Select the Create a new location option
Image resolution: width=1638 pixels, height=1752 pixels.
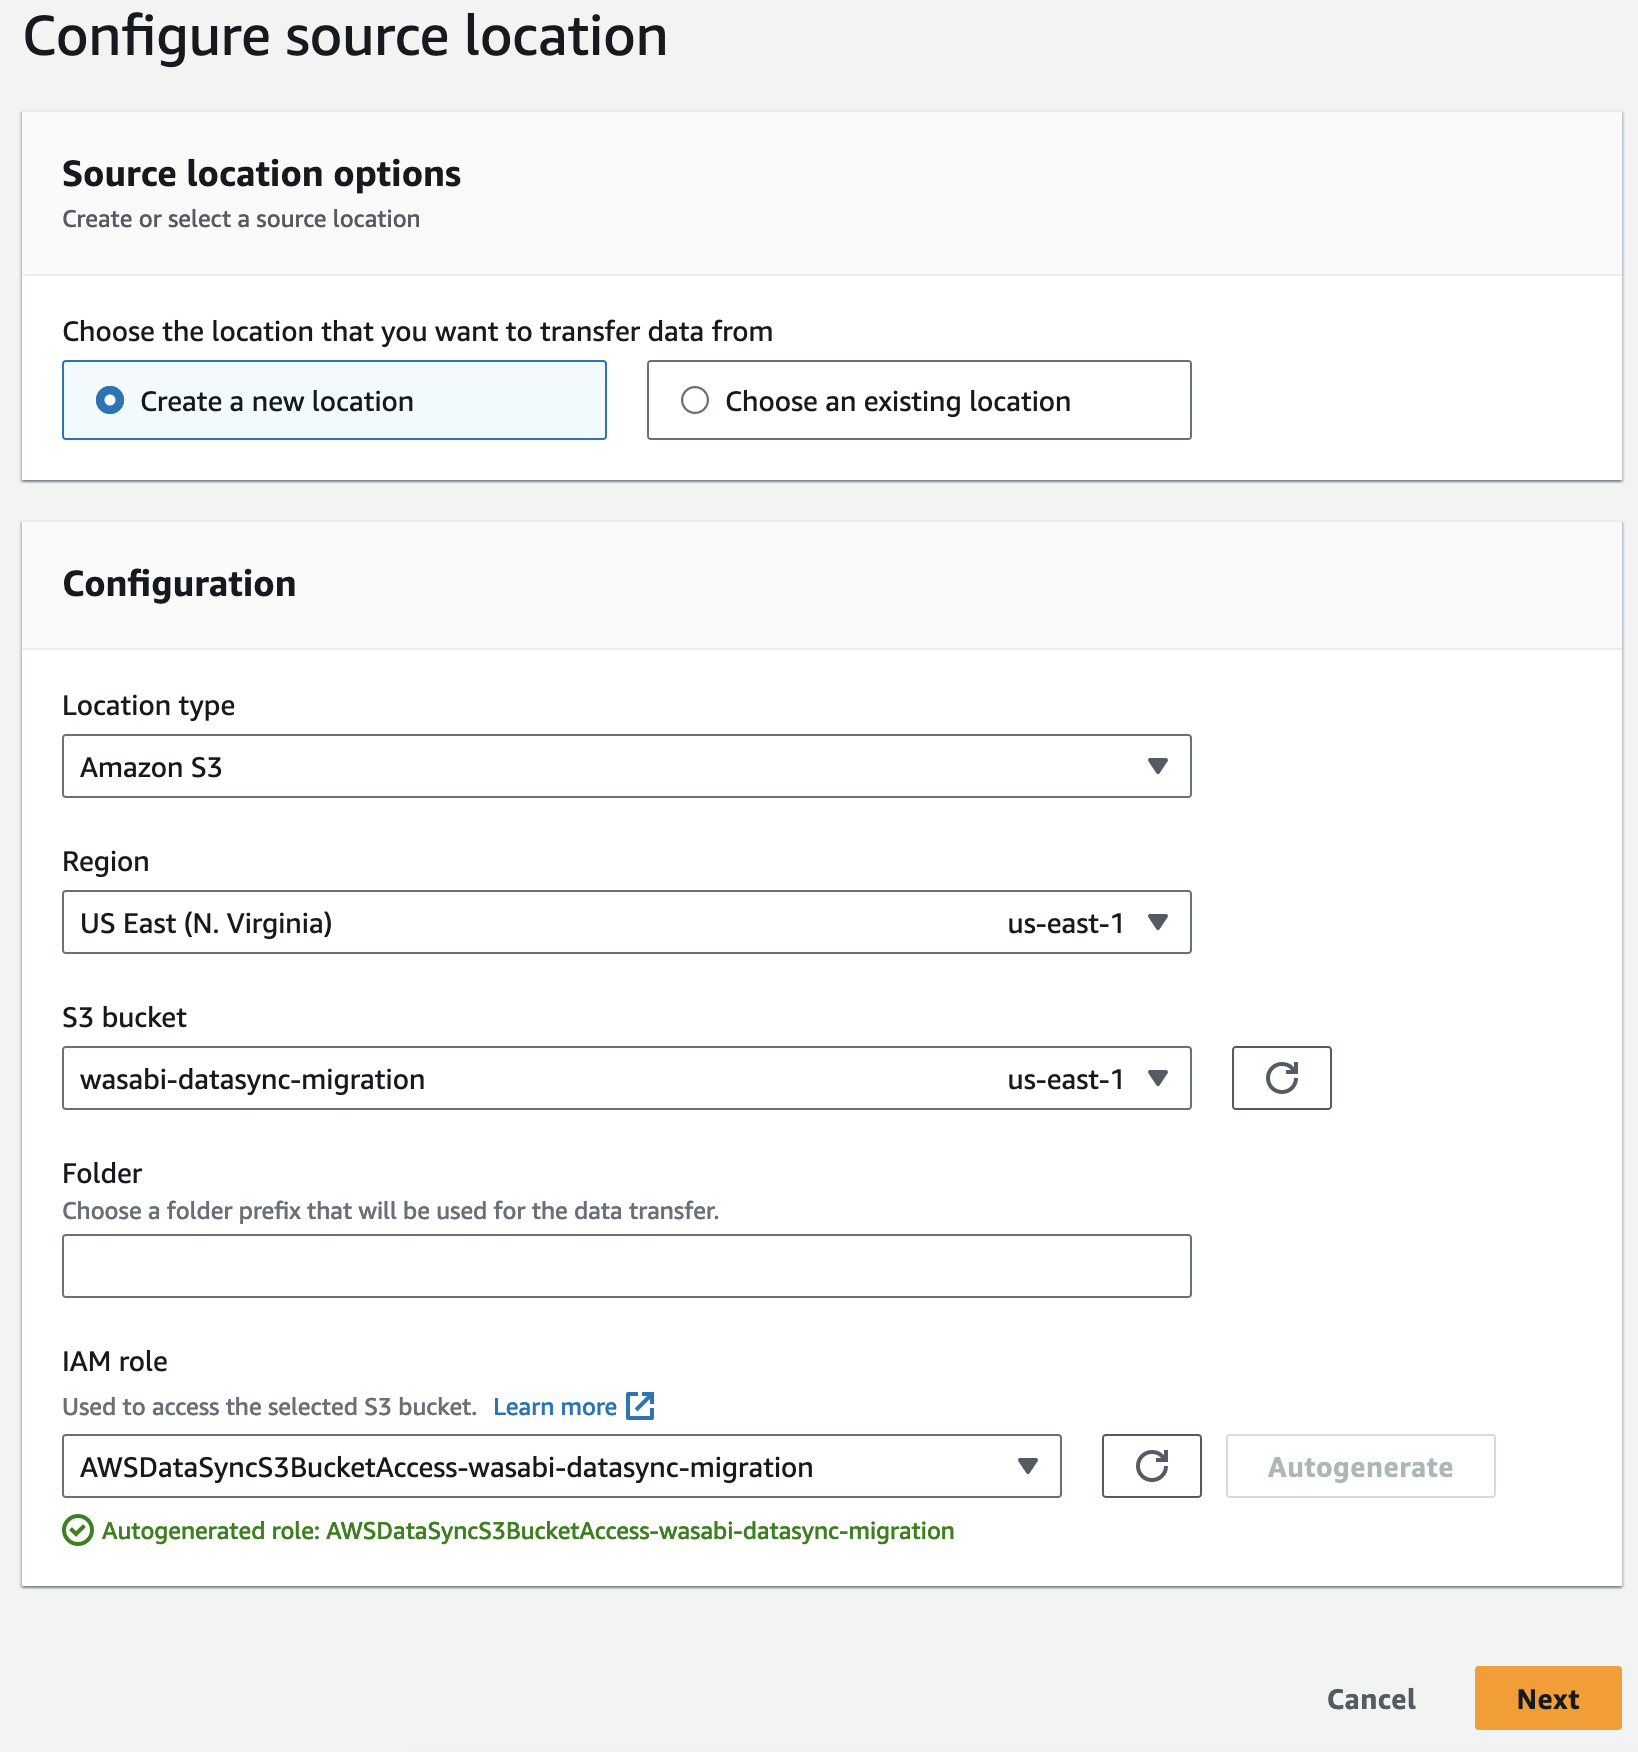334,400
